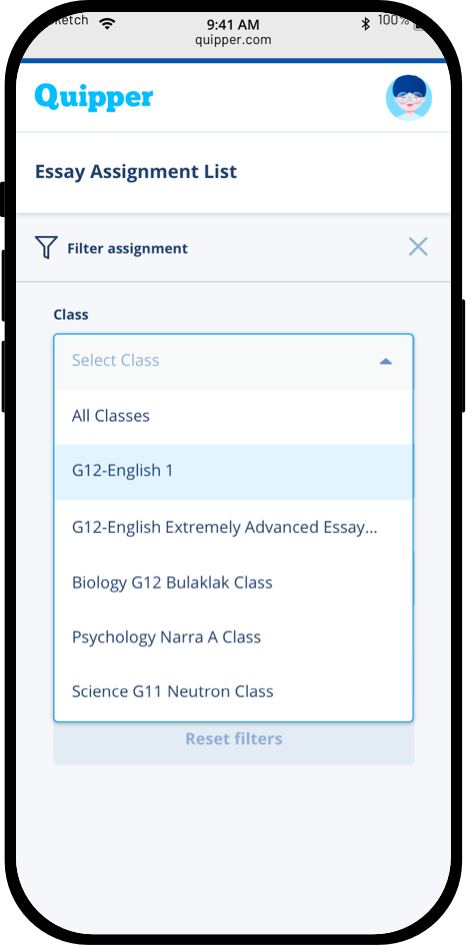
Task: Pick Biology G12 Bulaklak Class
Action: (234, 582)
